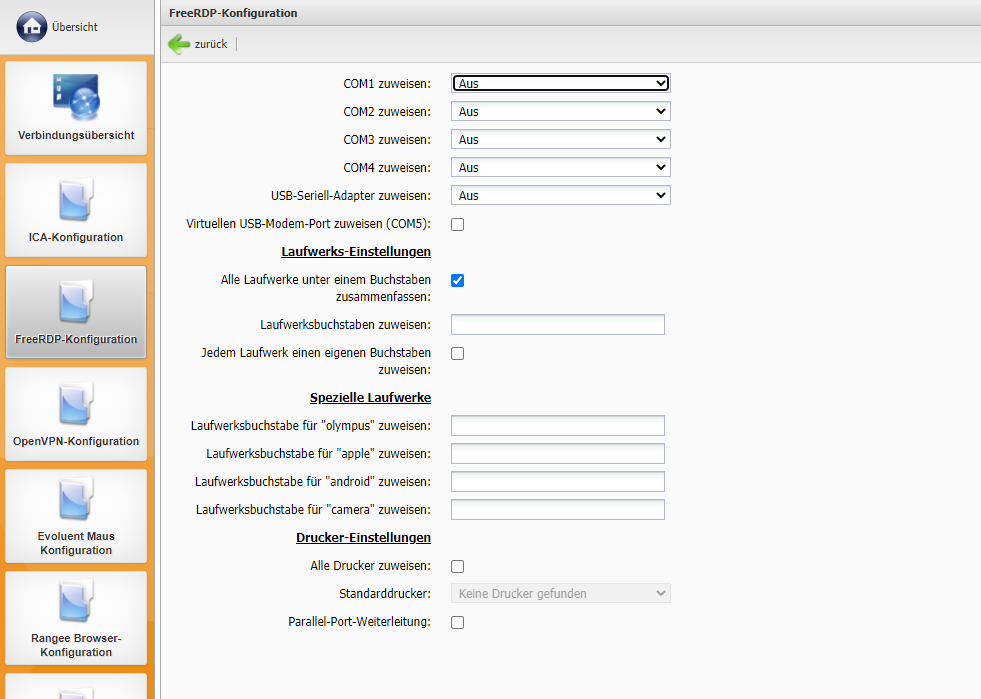Enable Virtuellen USB-Modem-Port (COM5) checkbox

(457, 225)
